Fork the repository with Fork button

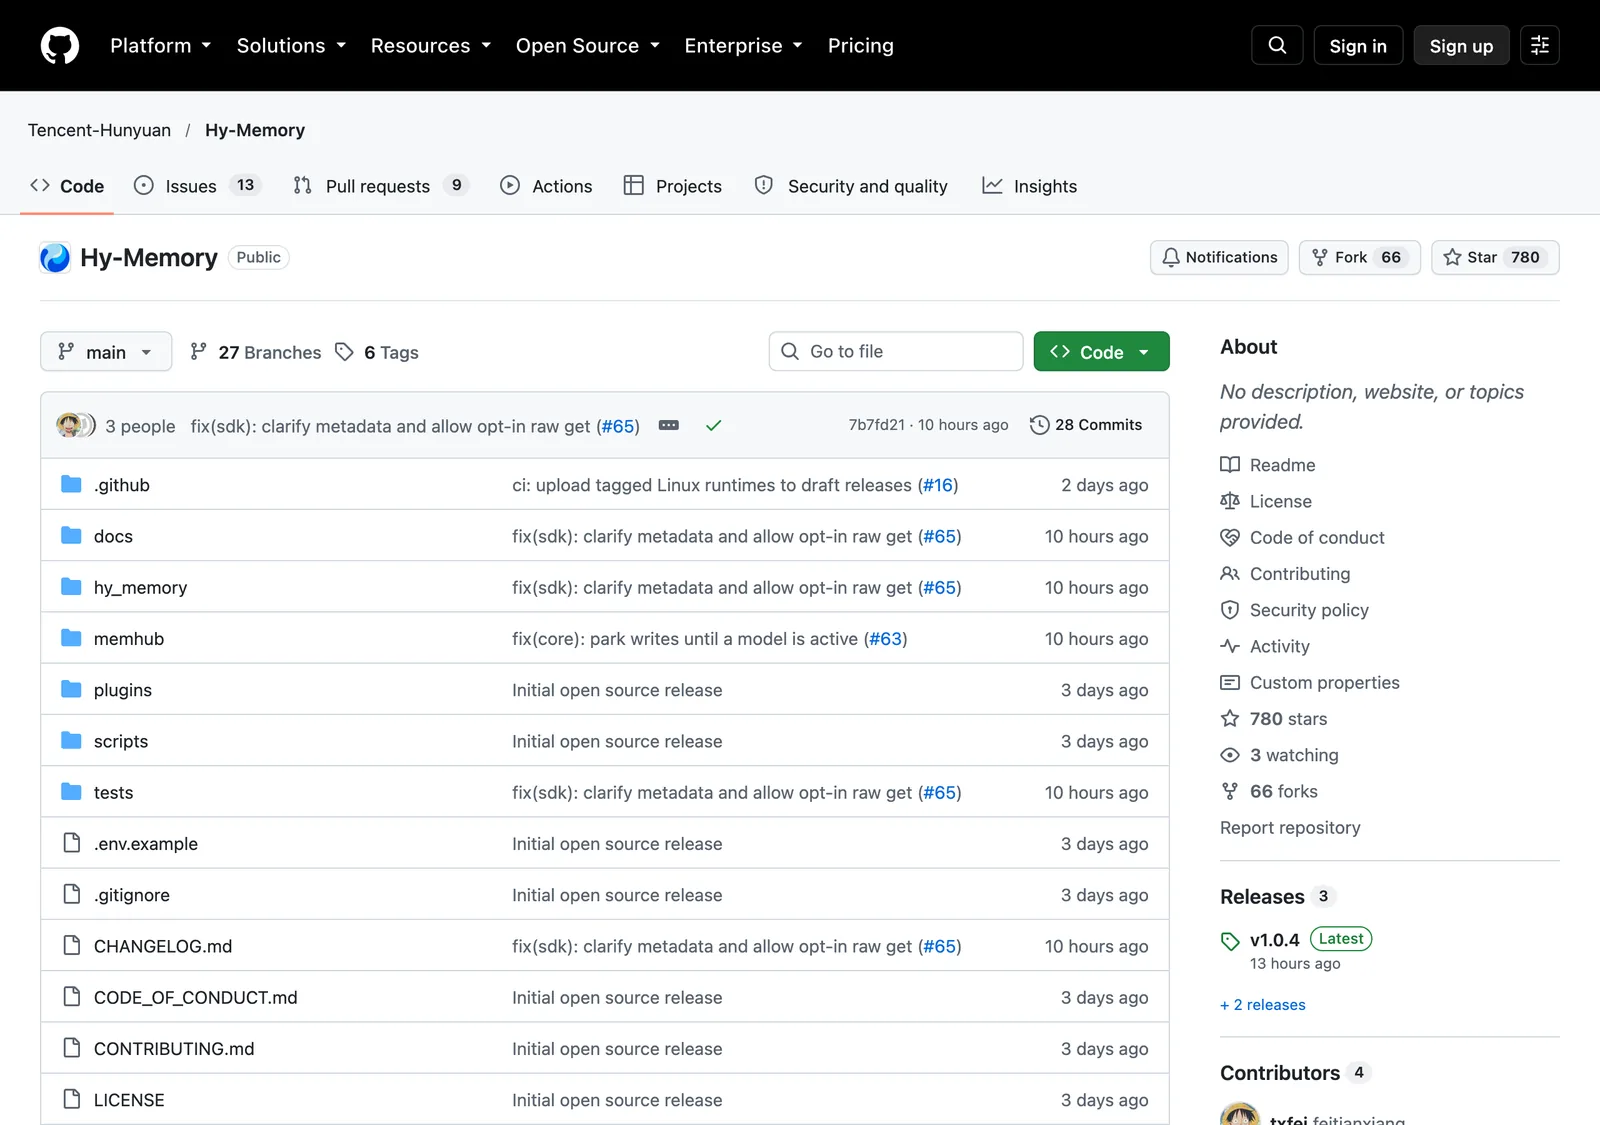(1359, 258)
